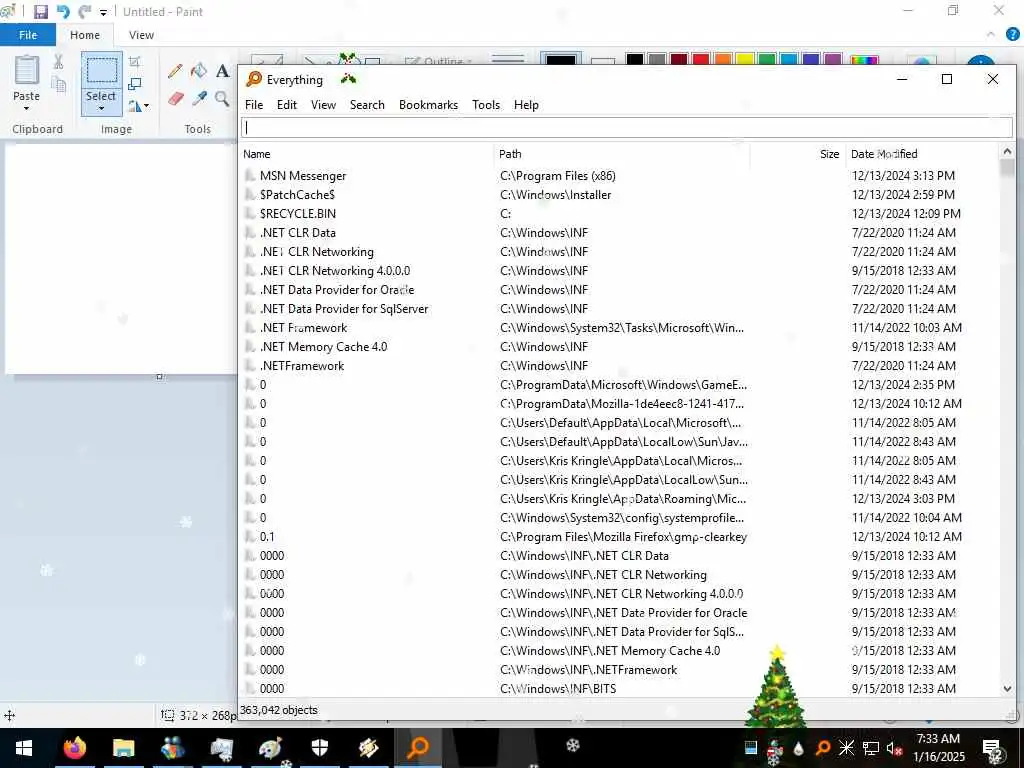
Task: Select the Eraser tool
Action: 175,99
